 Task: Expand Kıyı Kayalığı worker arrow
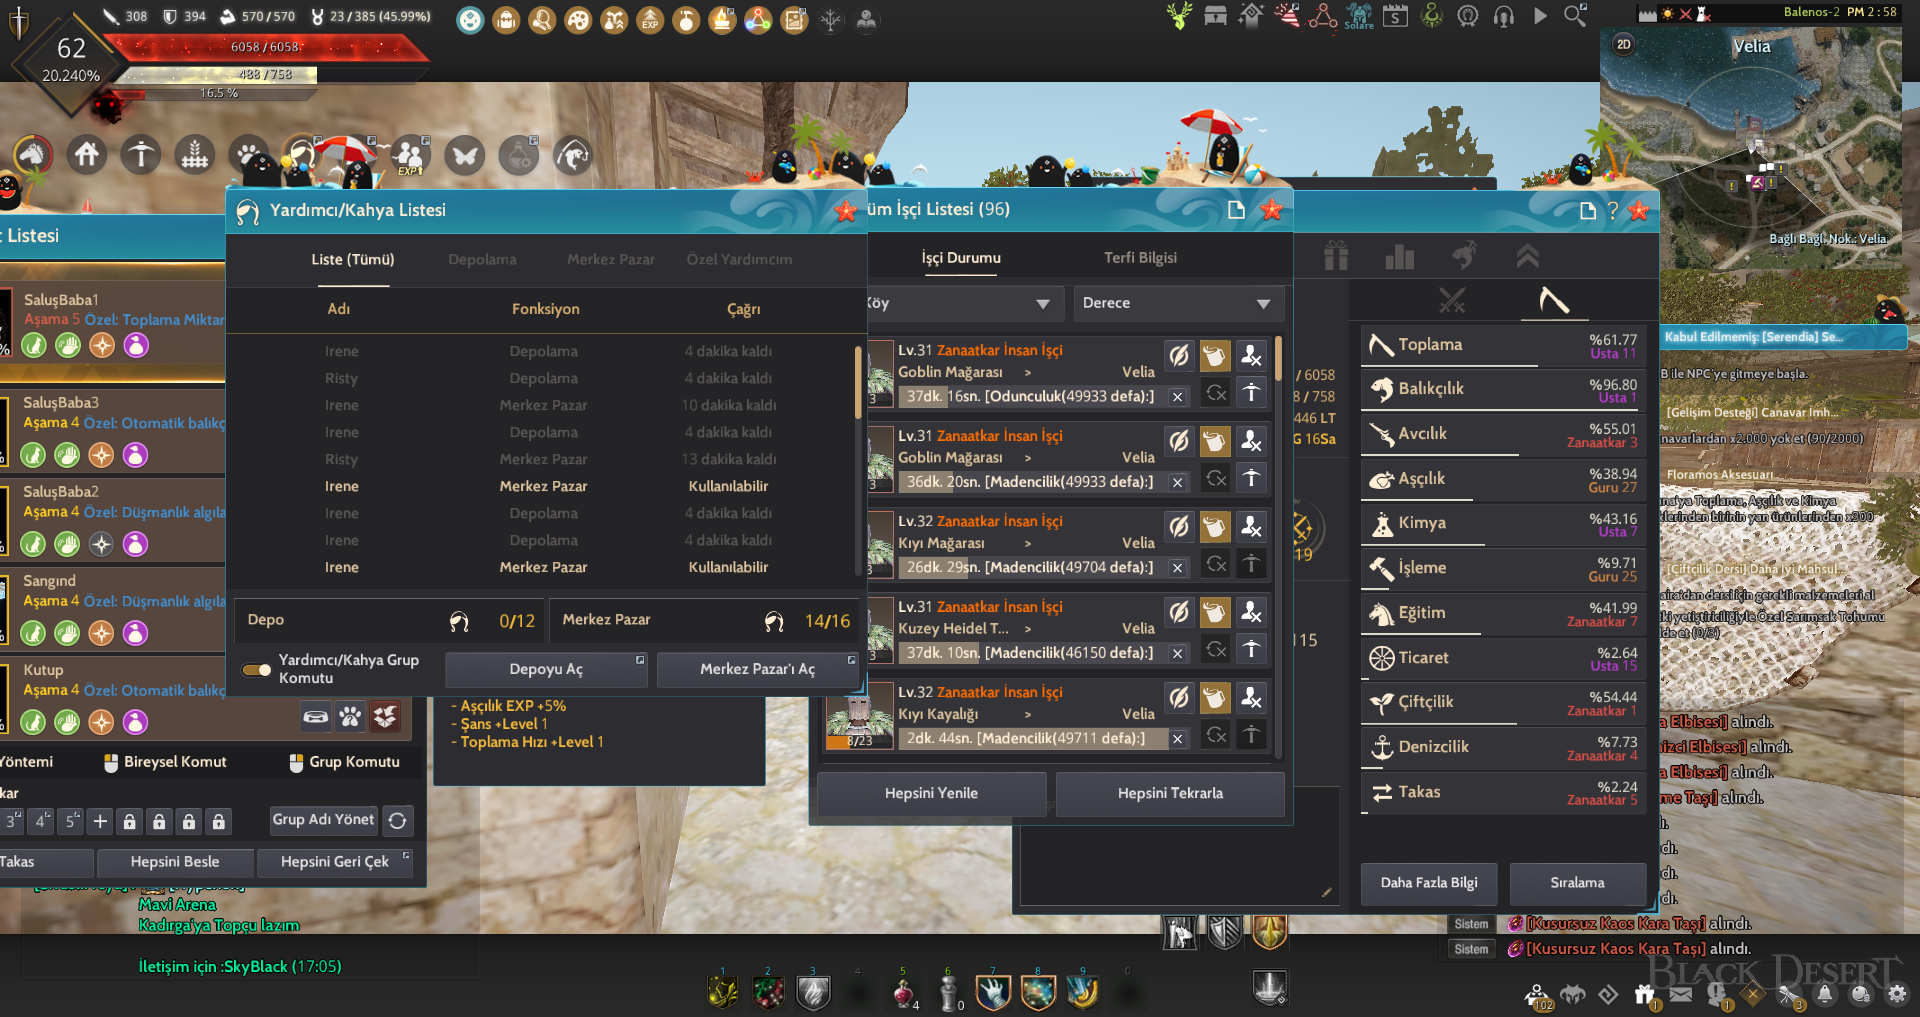[1027, 714]
